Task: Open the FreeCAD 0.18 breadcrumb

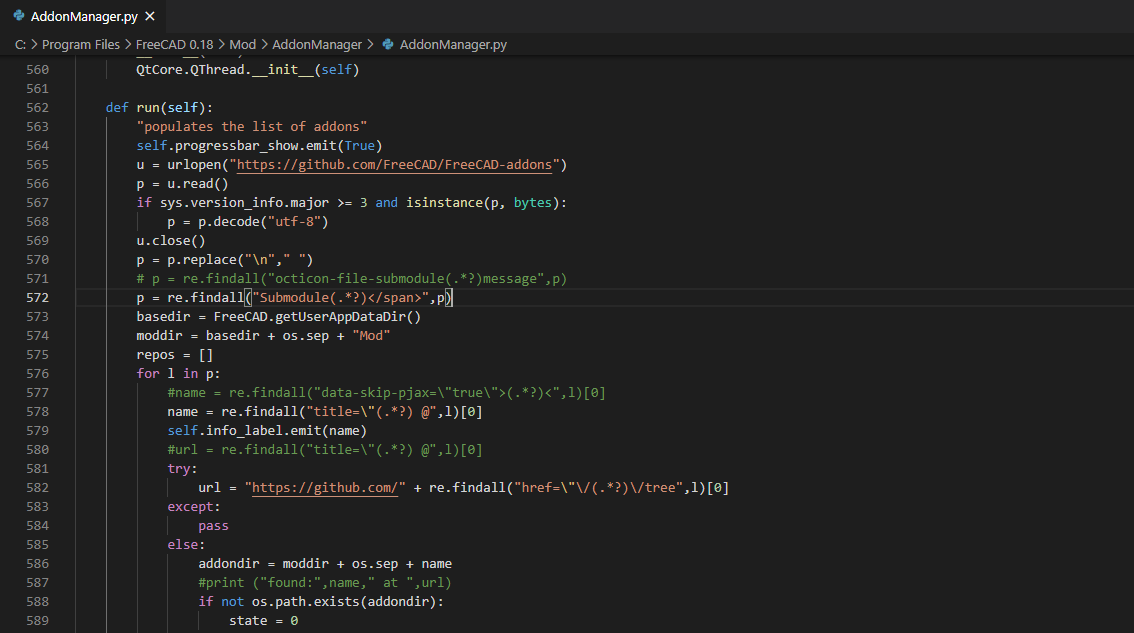Action: (174, 44)
